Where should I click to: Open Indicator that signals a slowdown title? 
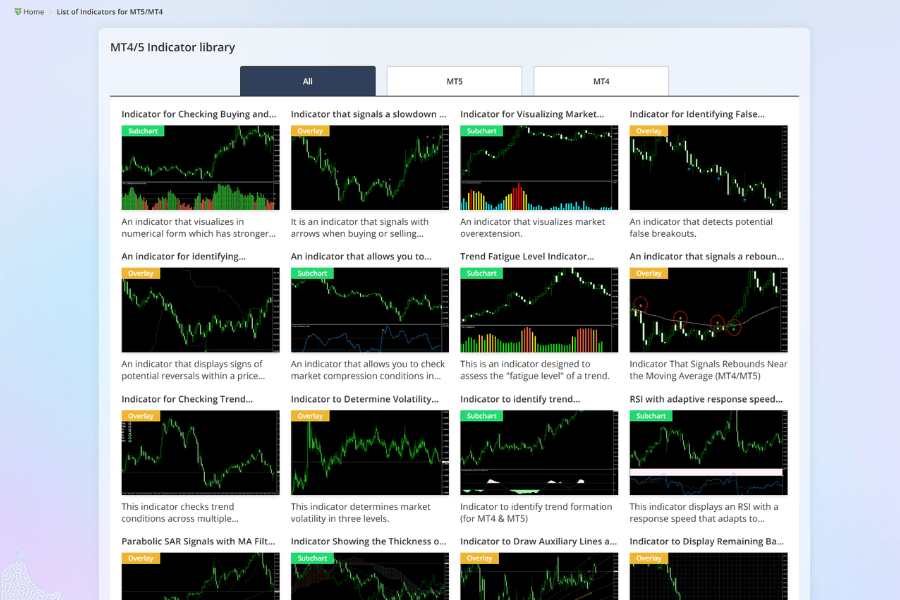pos(368,114)
